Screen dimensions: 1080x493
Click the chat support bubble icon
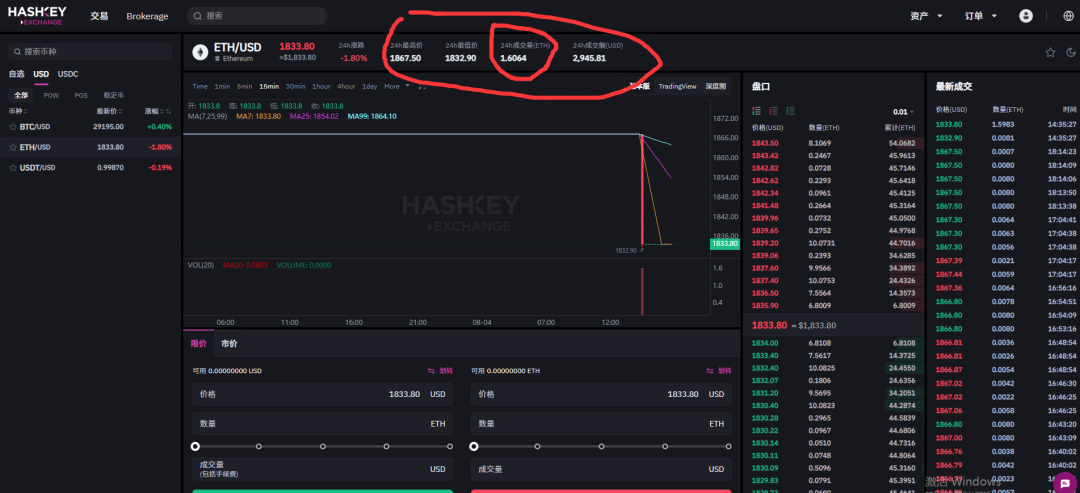[1064, 482]
